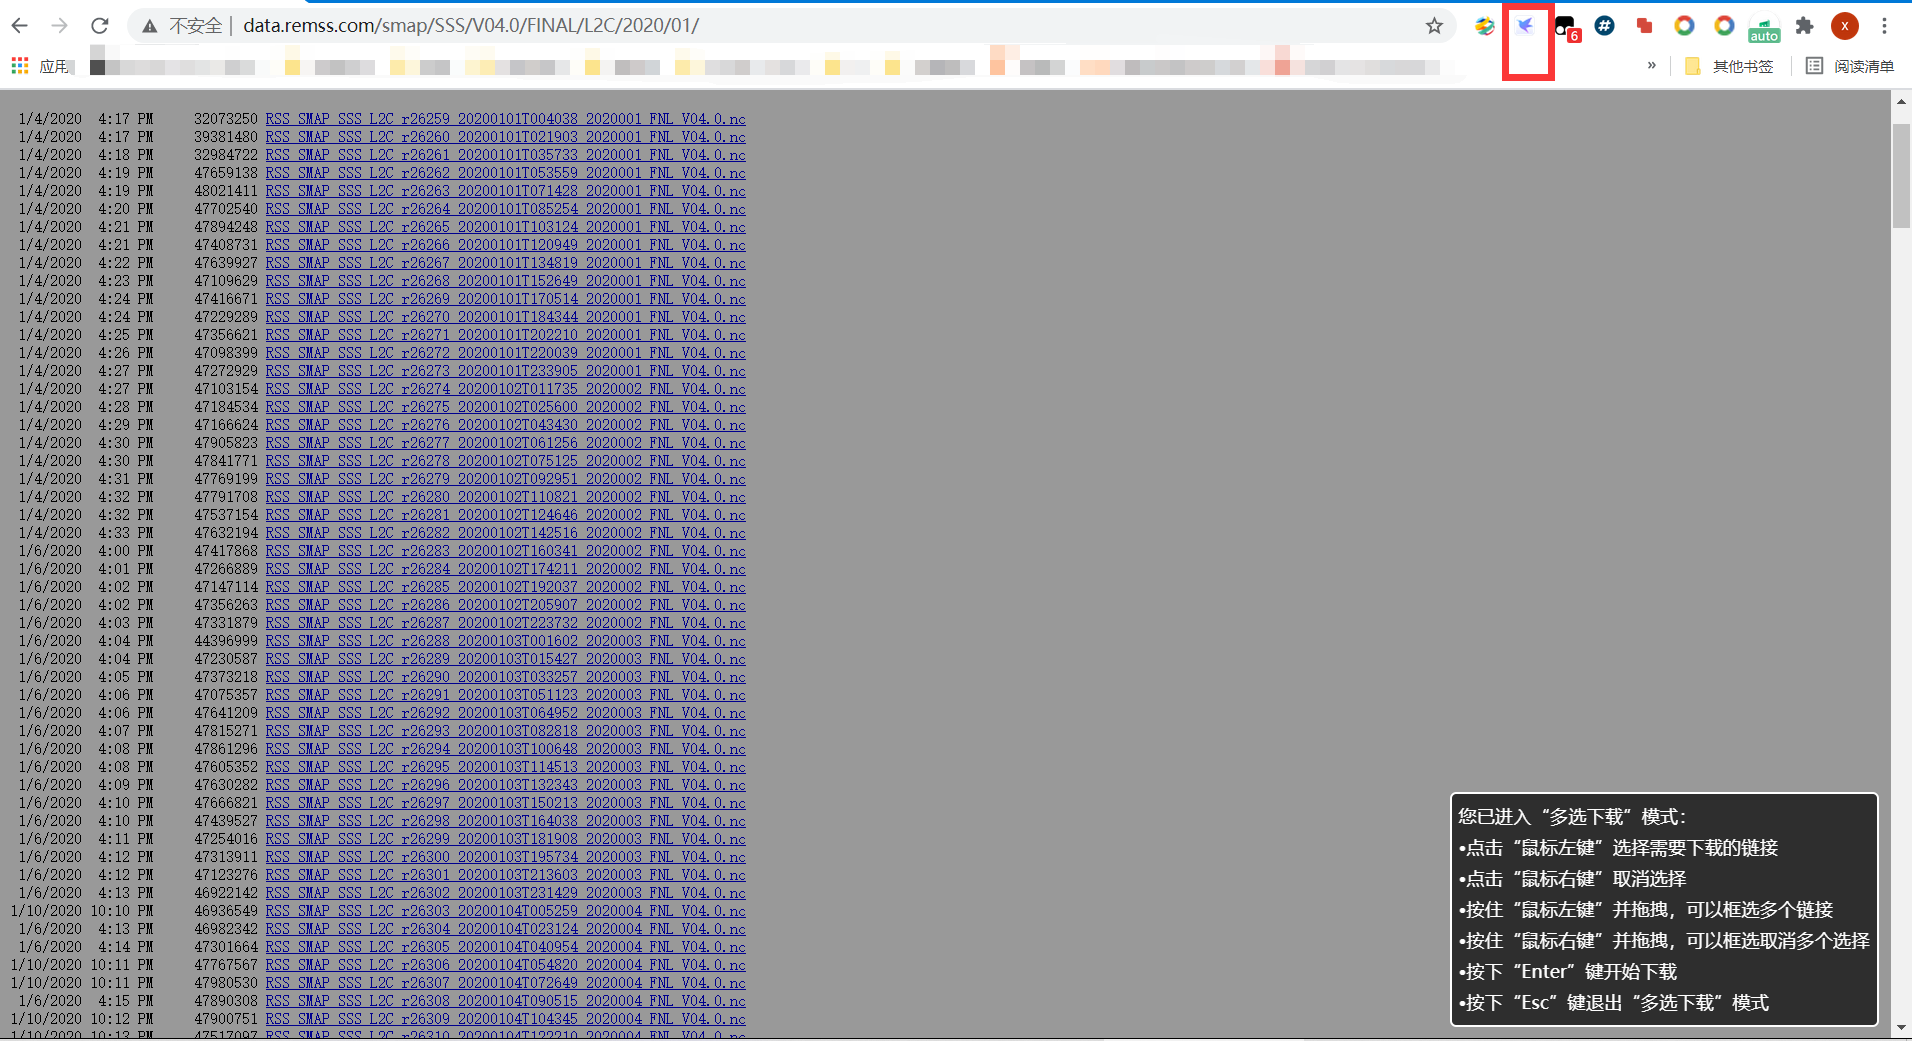Click the red shapes extension icon
The height and width of the screenshot is (1041, 1912).
click(x=1643, y=26)
